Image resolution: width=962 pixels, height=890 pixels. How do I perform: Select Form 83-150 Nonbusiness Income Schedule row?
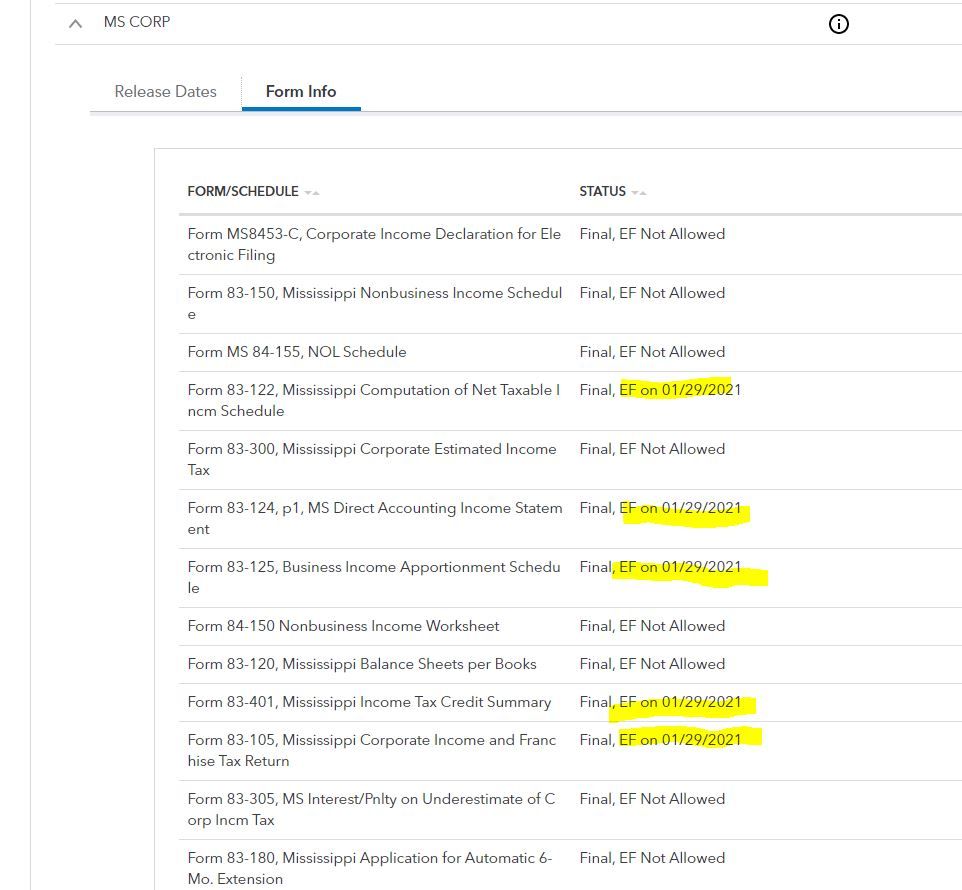pos(374,303)
